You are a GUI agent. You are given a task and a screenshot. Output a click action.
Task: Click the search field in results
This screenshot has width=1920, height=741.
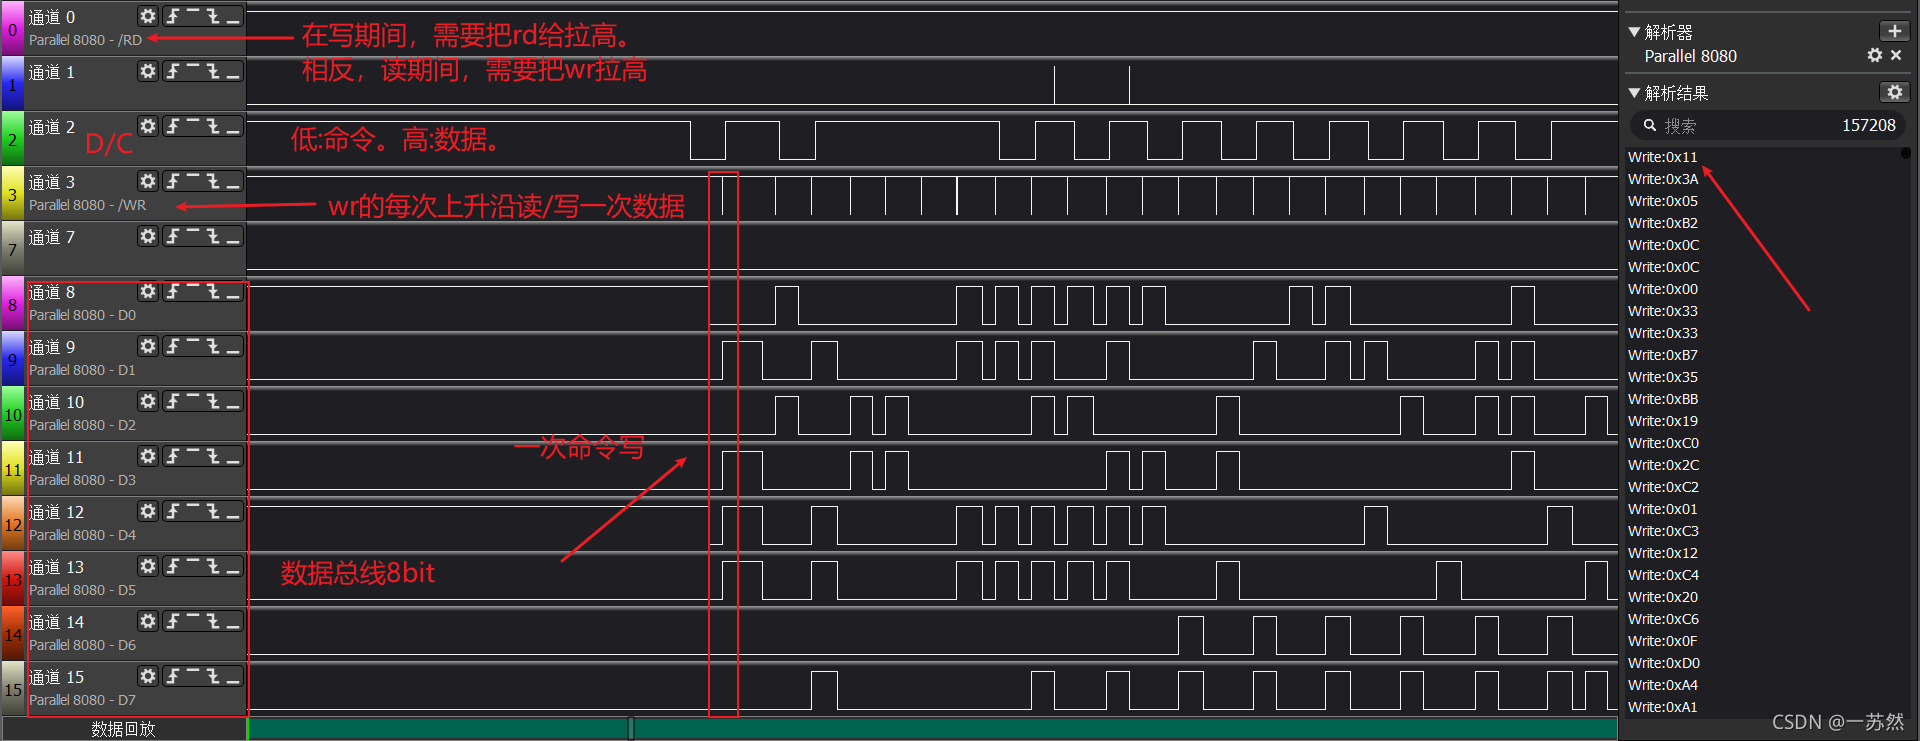[x=1769, y=126]
